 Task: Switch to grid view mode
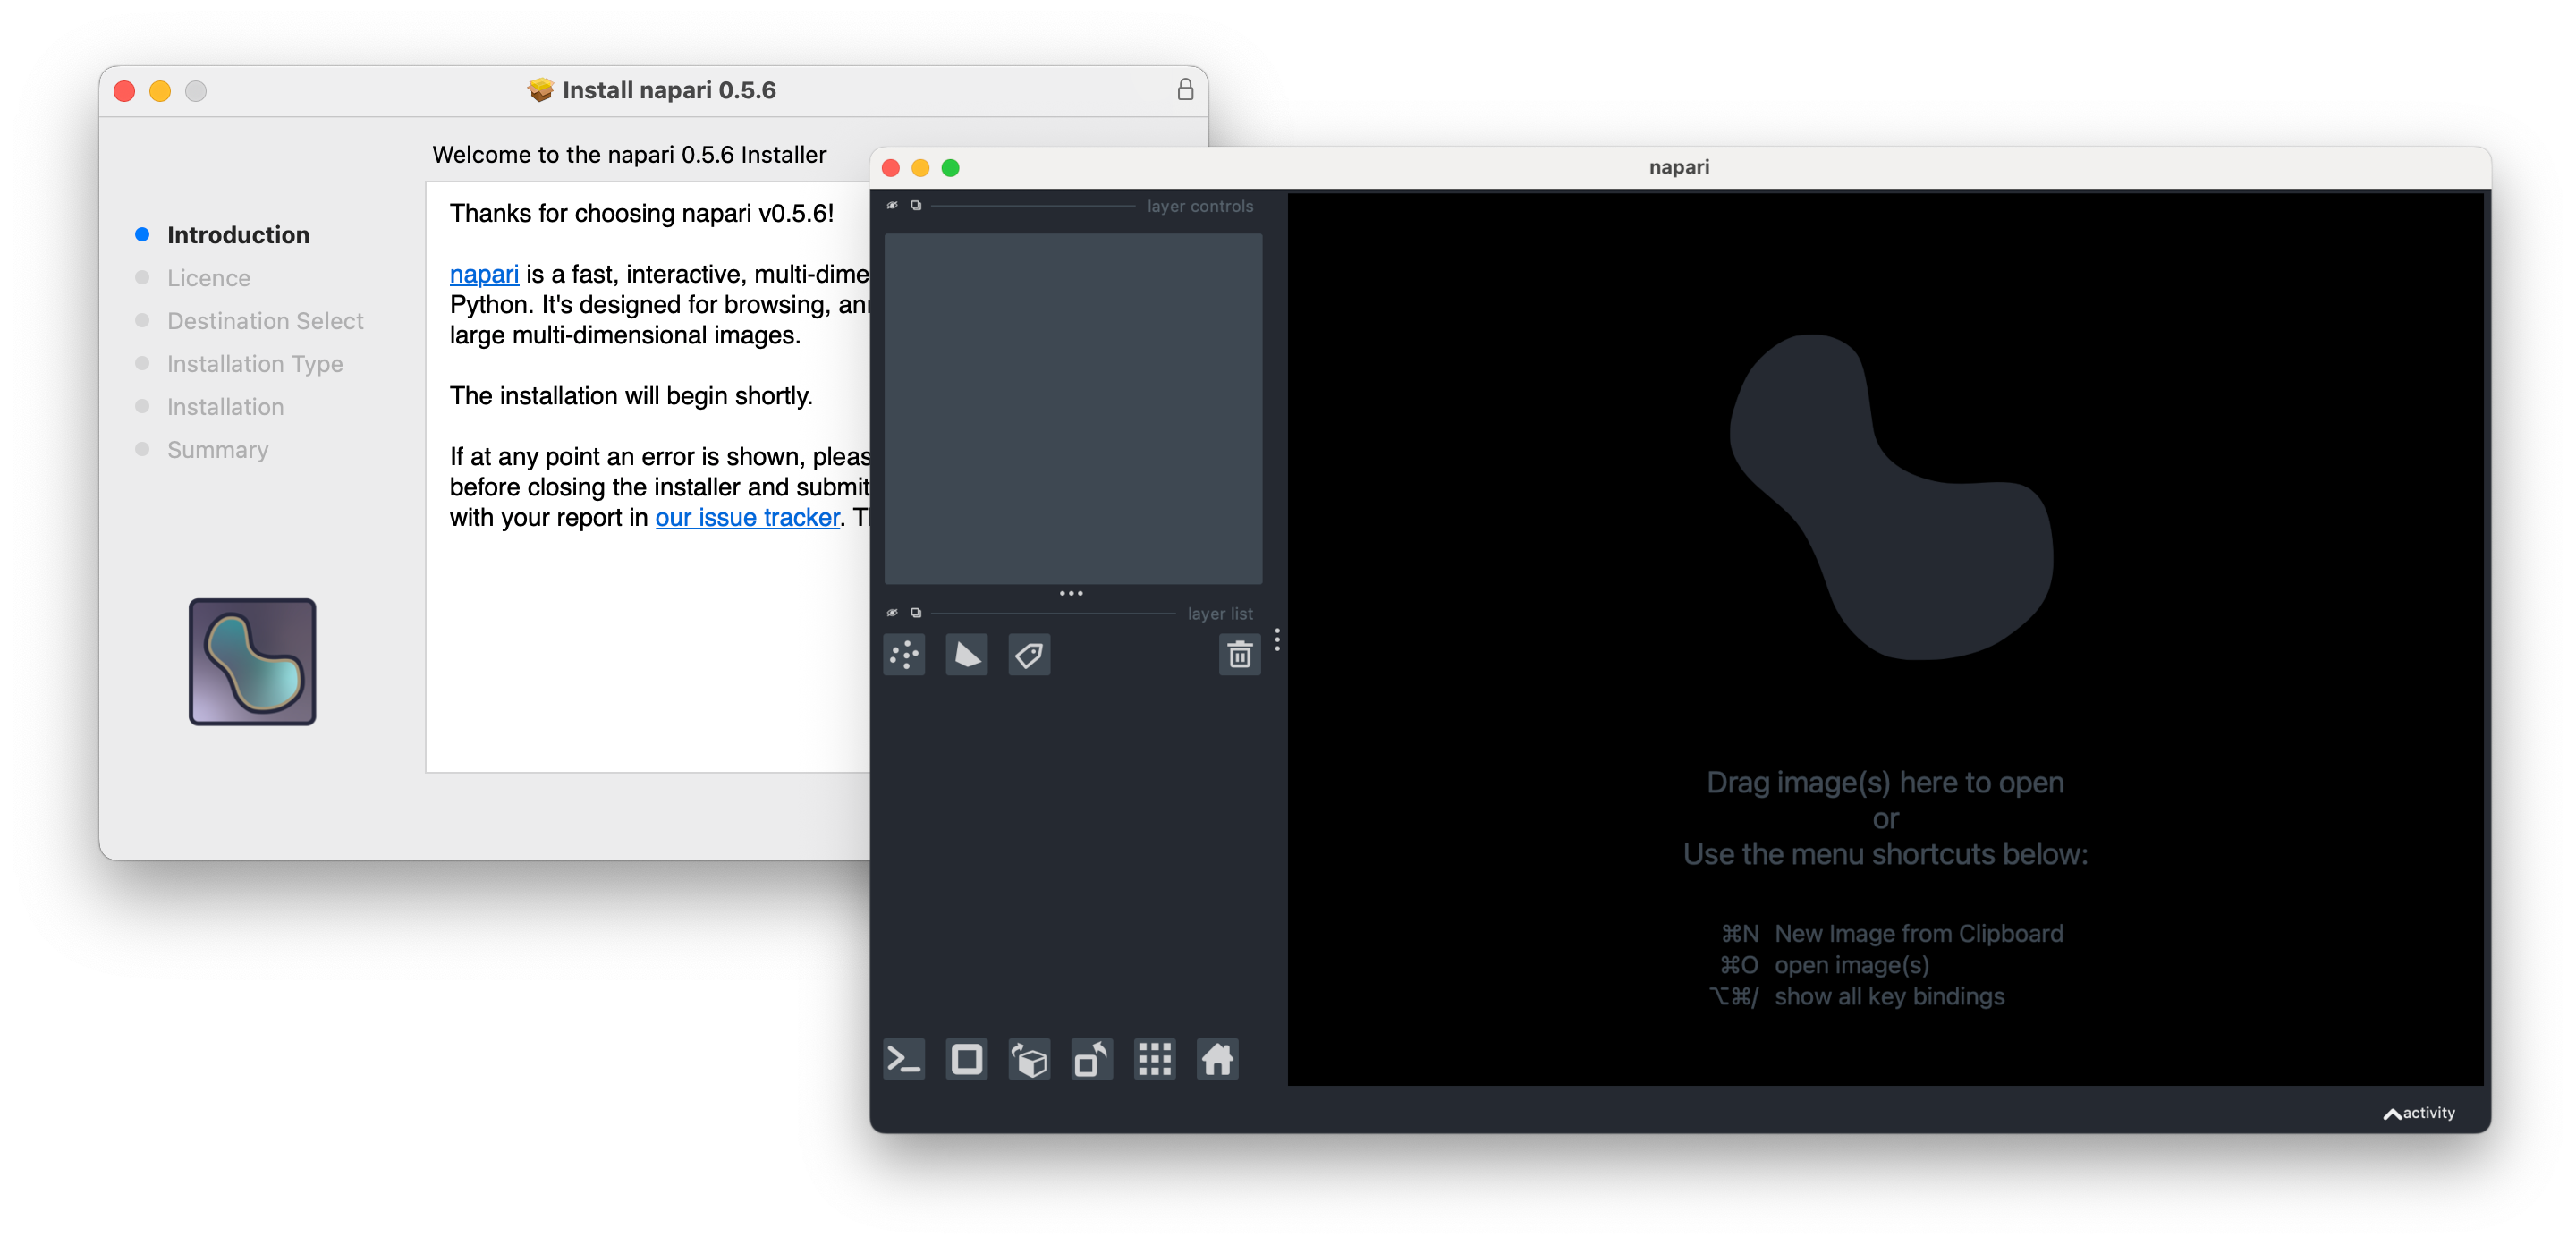(1154, 1059)
